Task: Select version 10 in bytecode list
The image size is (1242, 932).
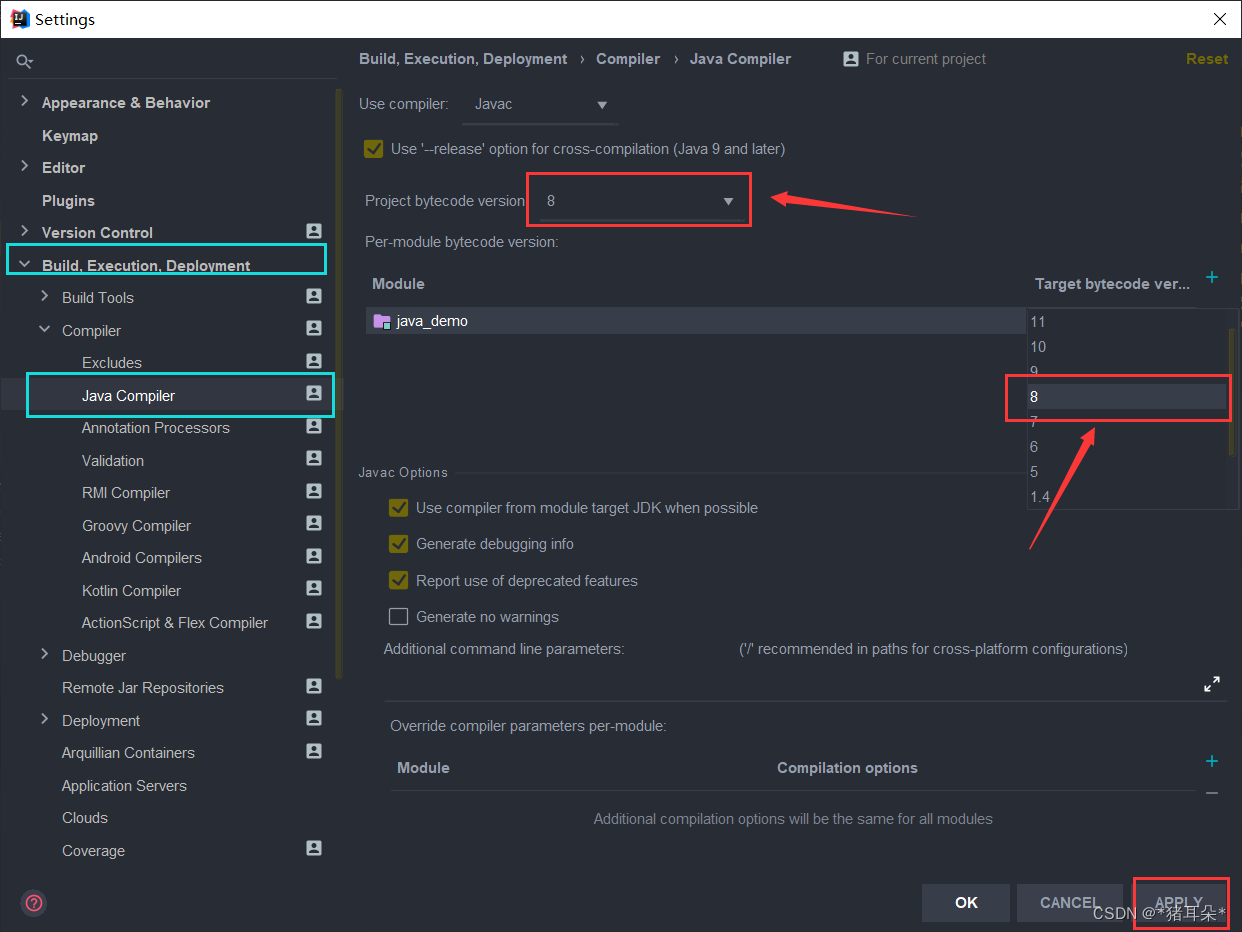Action: tap(1127, 347)
